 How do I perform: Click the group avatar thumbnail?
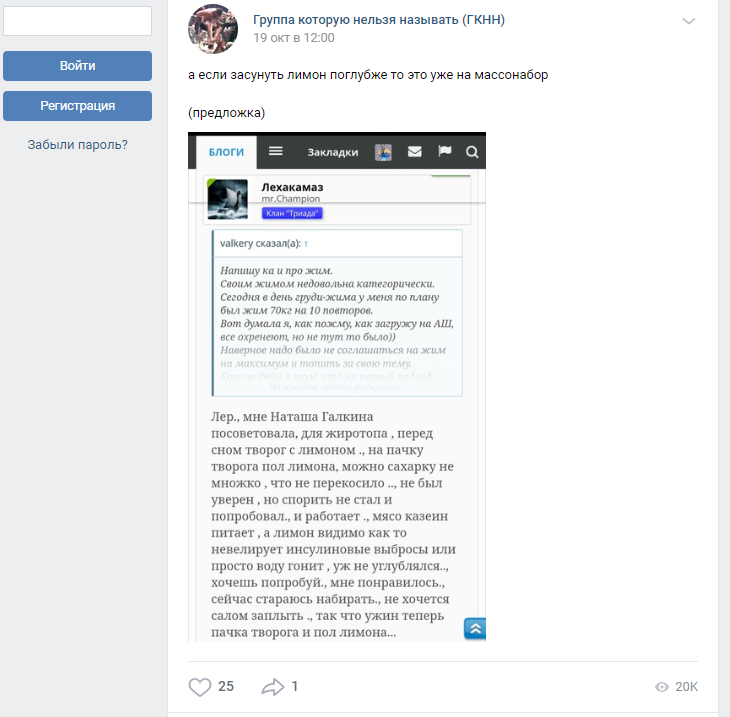213,29
